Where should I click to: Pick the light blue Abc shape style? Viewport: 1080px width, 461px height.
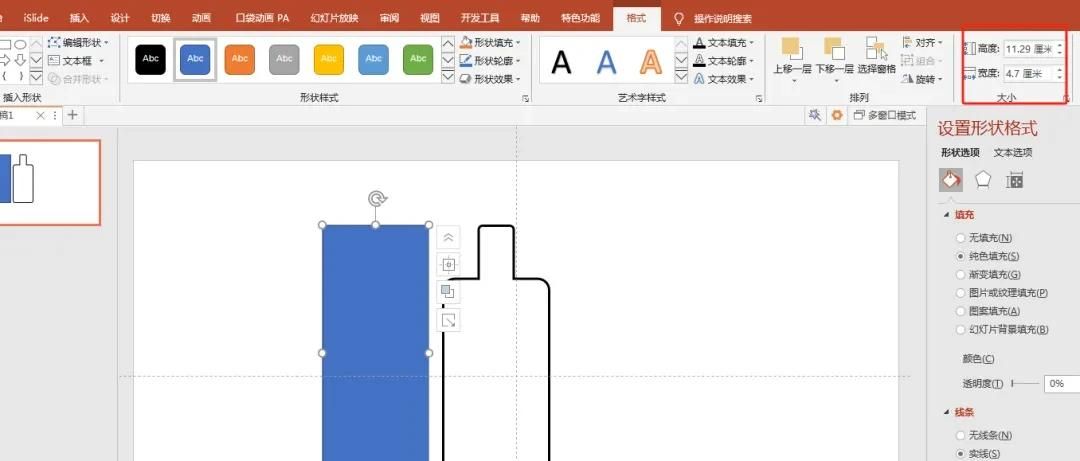click(x=373, y=59)
